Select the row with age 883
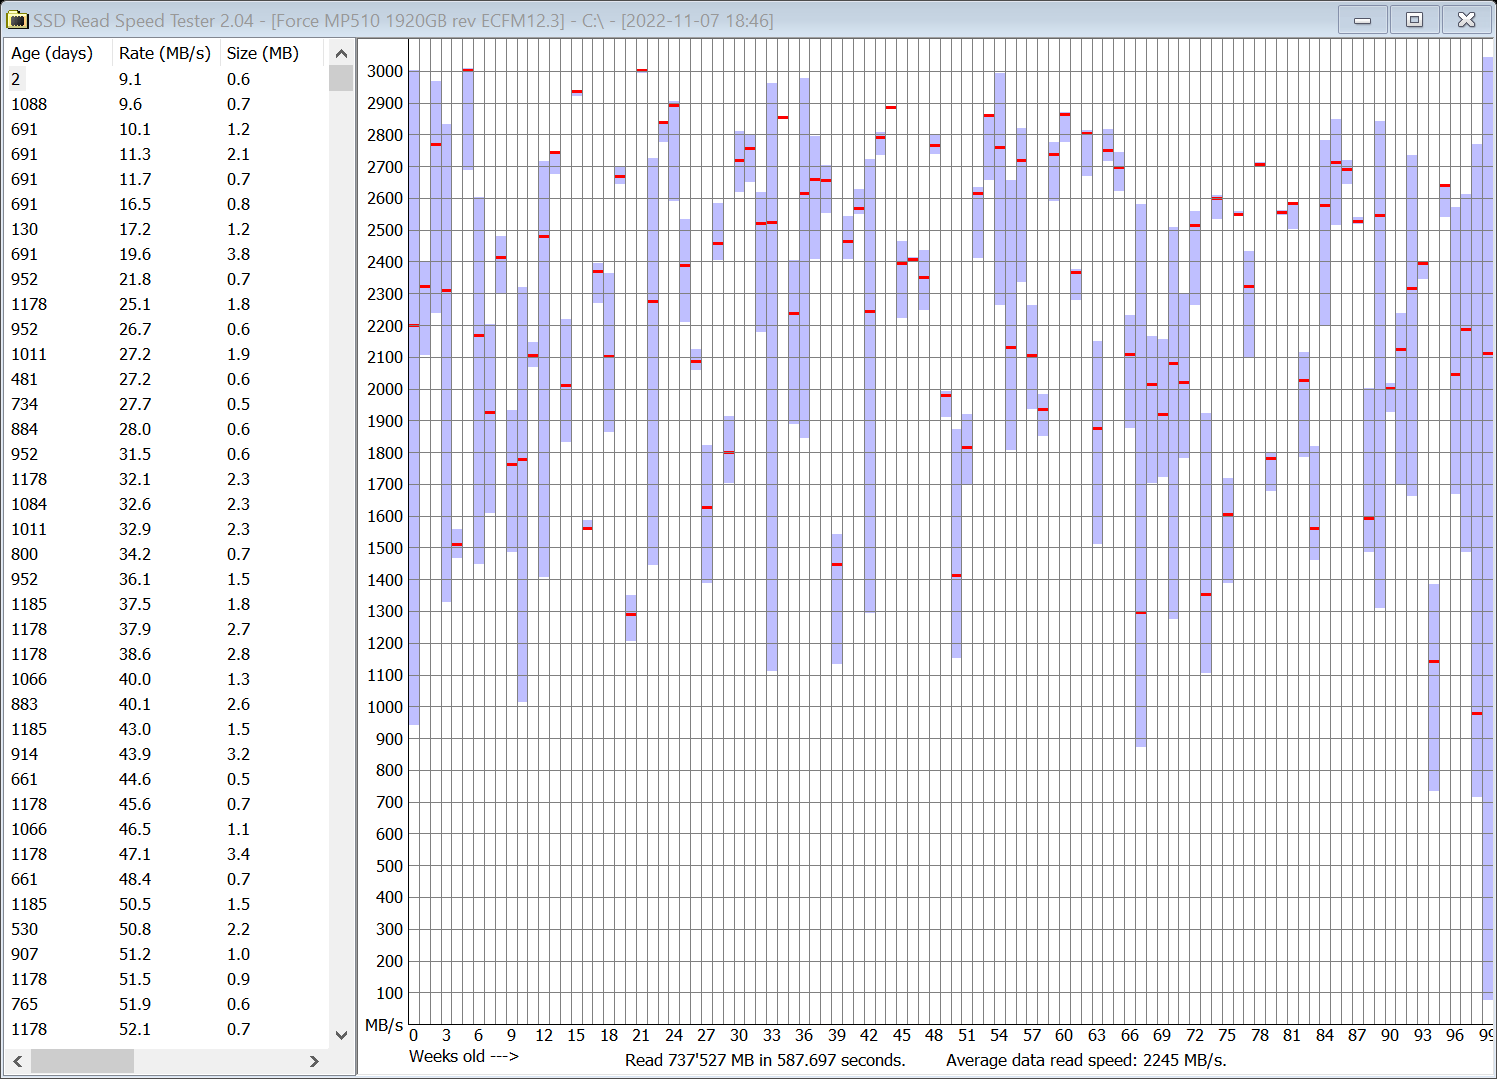 coord(167,704)
